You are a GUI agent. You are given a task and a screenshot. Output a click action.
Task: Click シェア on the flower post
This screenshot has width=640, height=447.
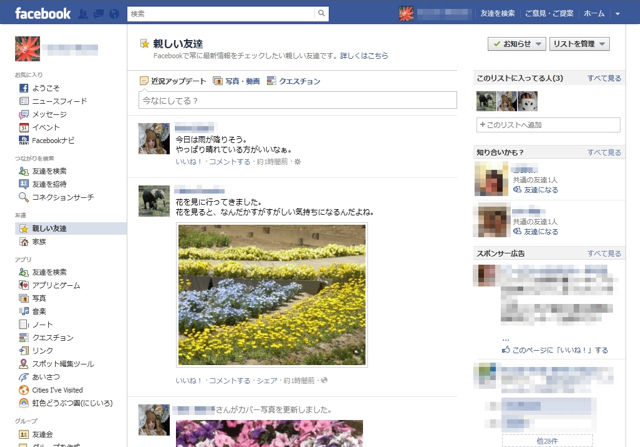pyautogui.click(x=267, y=380)
